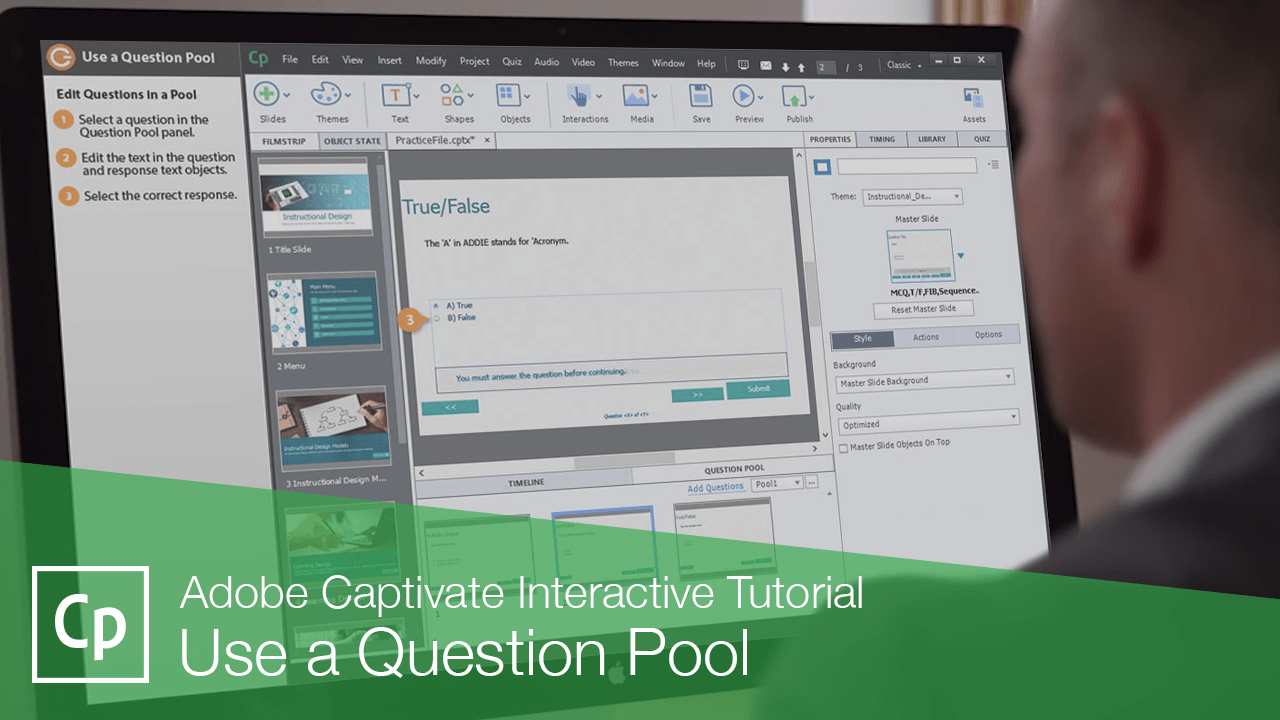Click the Objects toolbar icon
Viewport: 1280px width, 720px height.
(509, 95)
